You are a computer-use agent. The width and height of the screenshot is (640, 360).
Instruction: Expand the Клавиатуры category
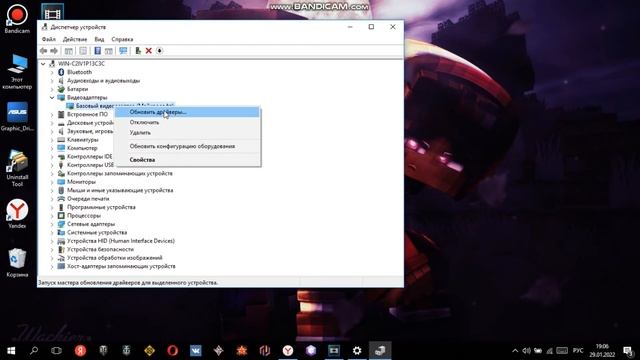(x=52, y=140)
